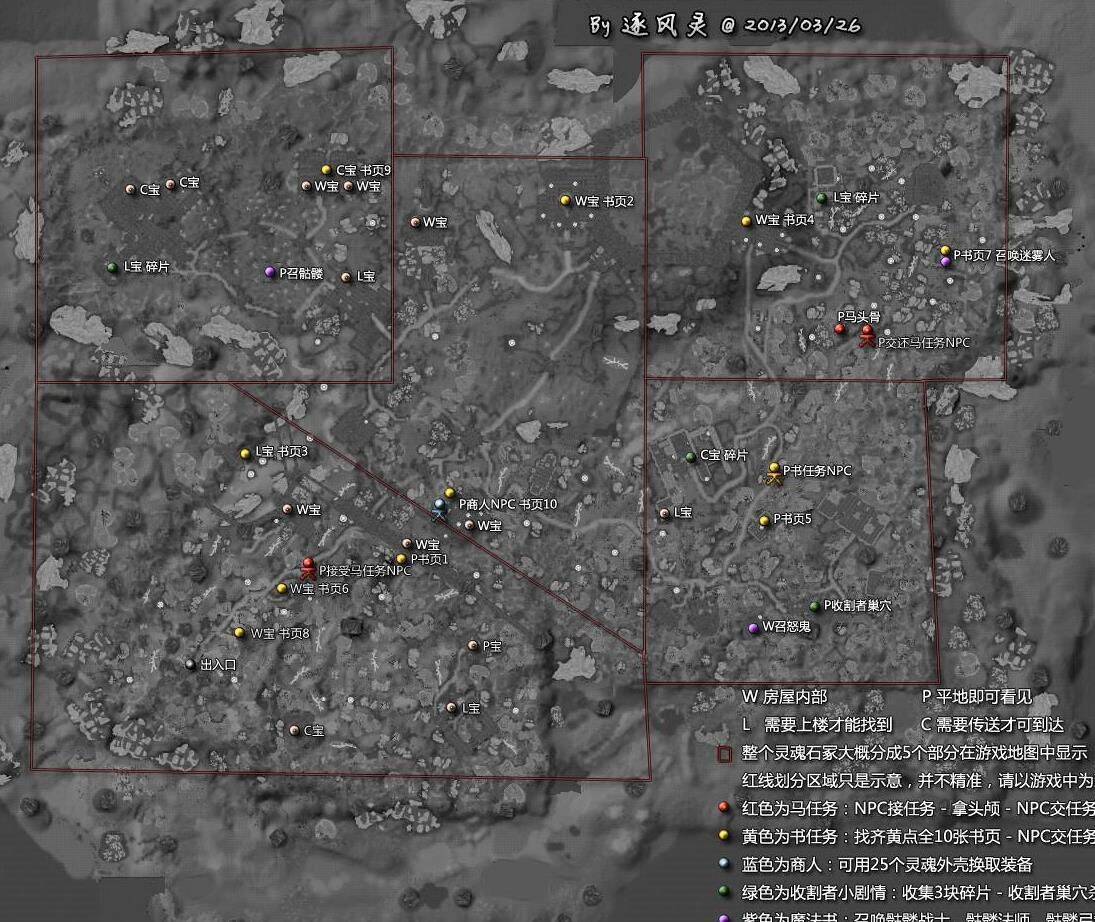Click the blue P商人NPC merchant icon
Viewport: 1095px width, 922px height.
tap(439, 509)
